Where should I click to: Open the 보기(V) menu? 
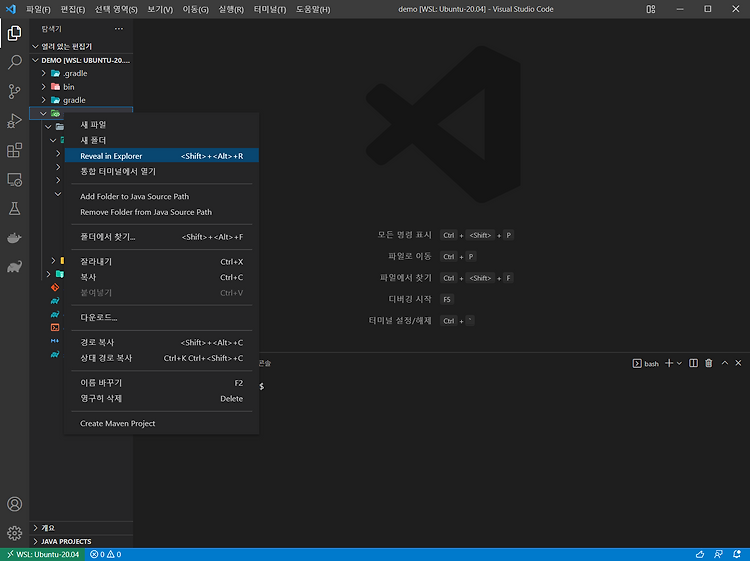point(160,9)
